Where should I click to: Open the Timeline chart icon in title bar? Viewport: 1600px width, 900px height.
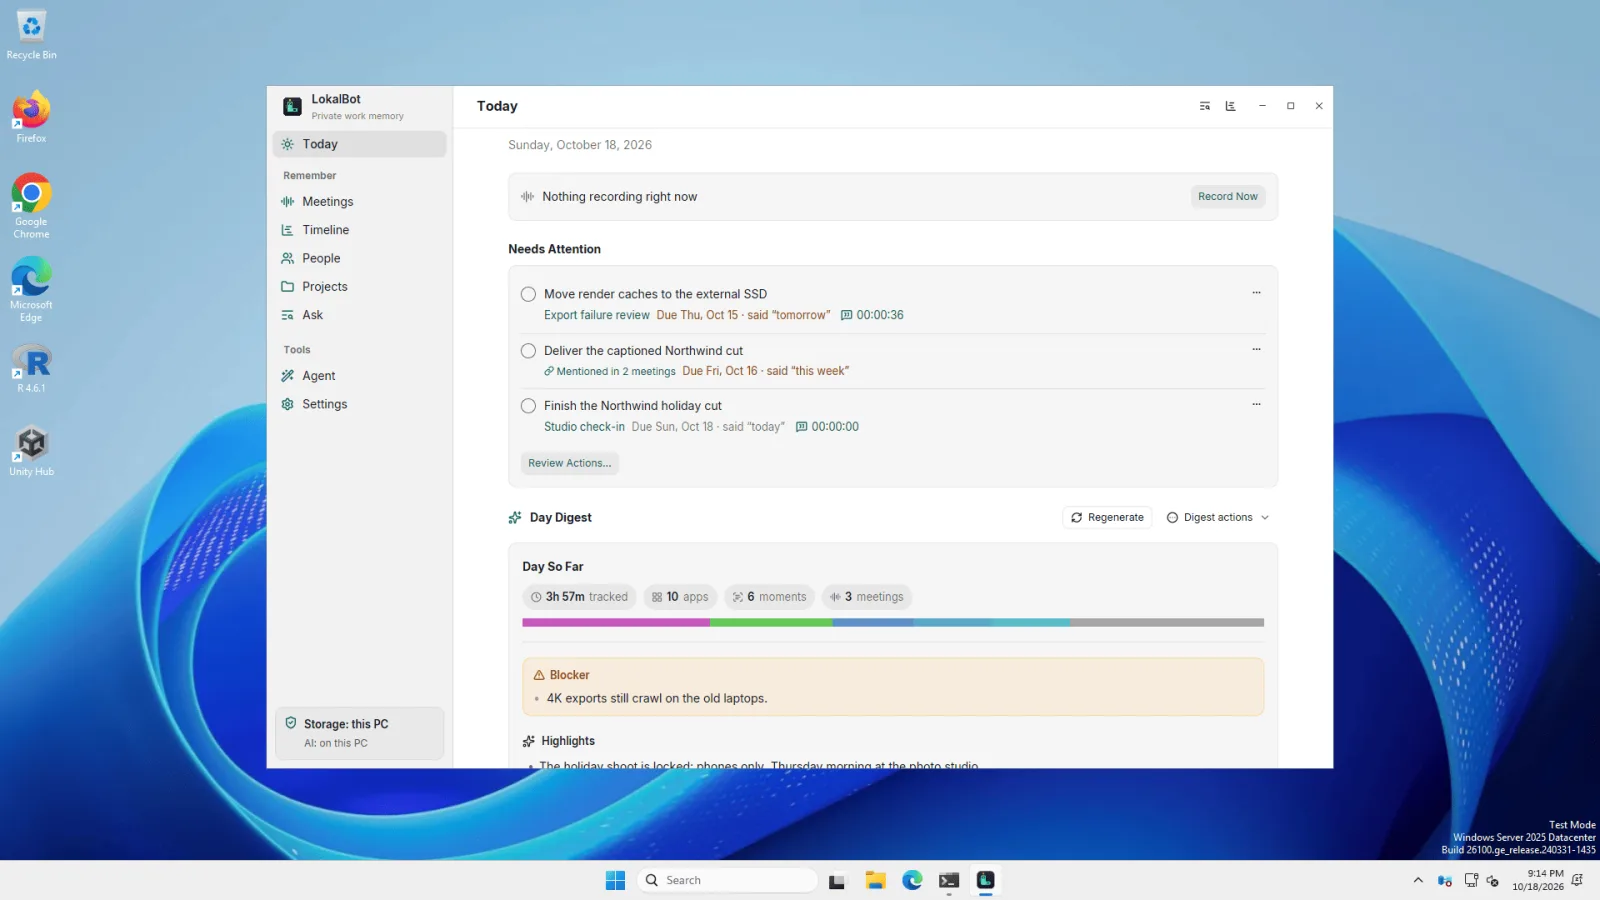coord(1231,106)
